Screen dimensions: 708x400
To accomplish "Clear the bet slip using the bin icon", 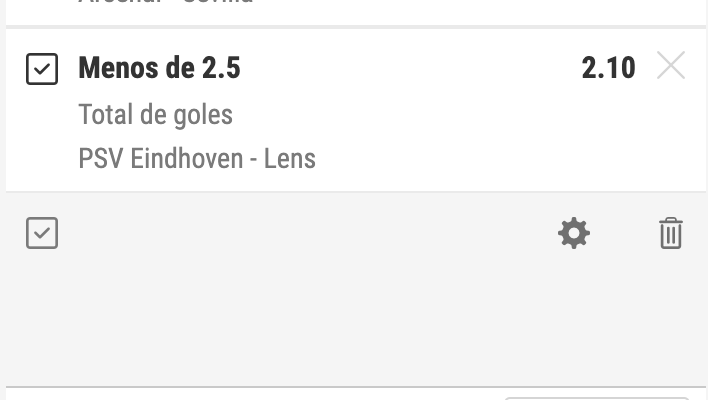I will pos(671,233).
